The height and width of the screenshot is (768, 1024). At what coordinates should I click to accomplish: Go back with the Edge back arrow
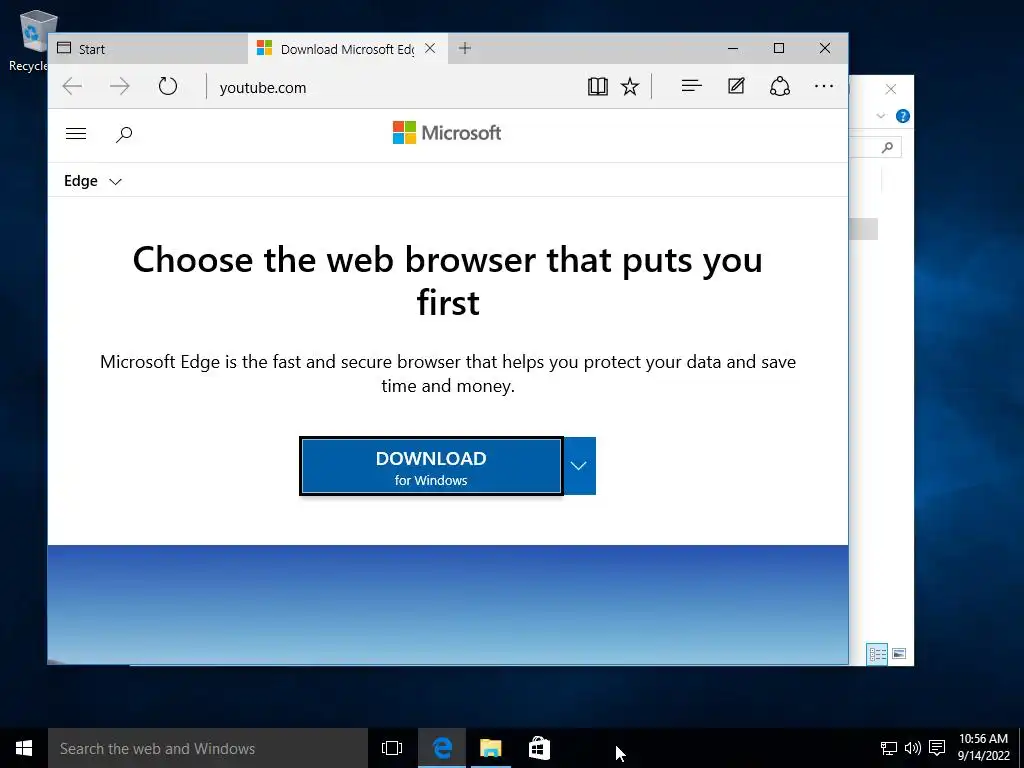72,86
